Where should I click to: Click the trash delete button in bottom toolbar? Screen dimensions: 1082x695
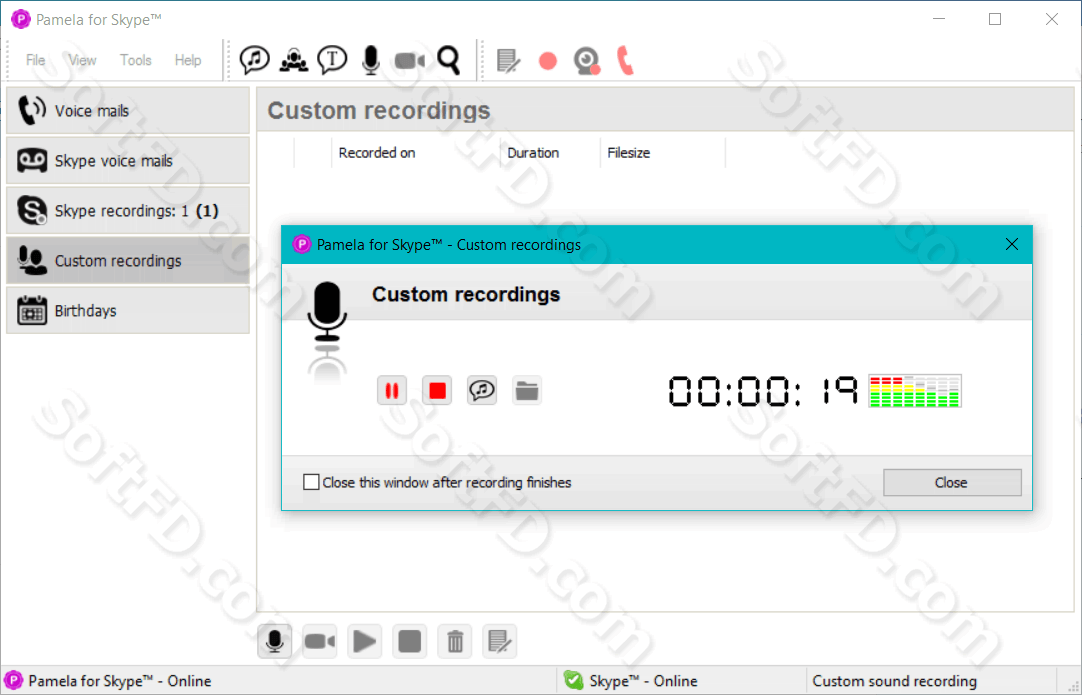coord(455,642)
